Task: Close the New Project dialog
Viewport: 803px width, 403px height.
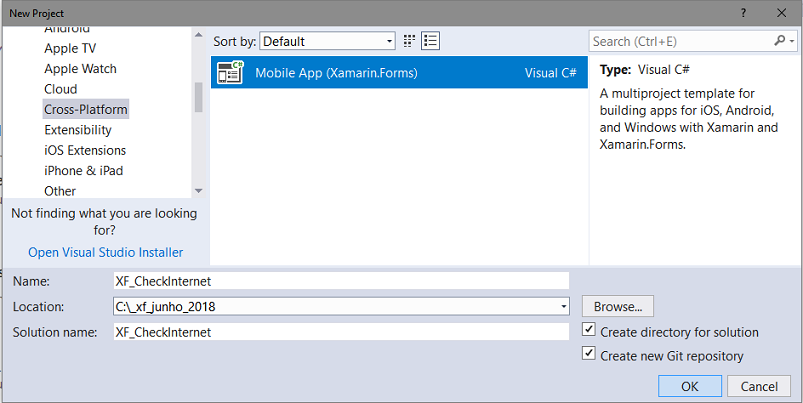Action: click(x=781, y=13)
